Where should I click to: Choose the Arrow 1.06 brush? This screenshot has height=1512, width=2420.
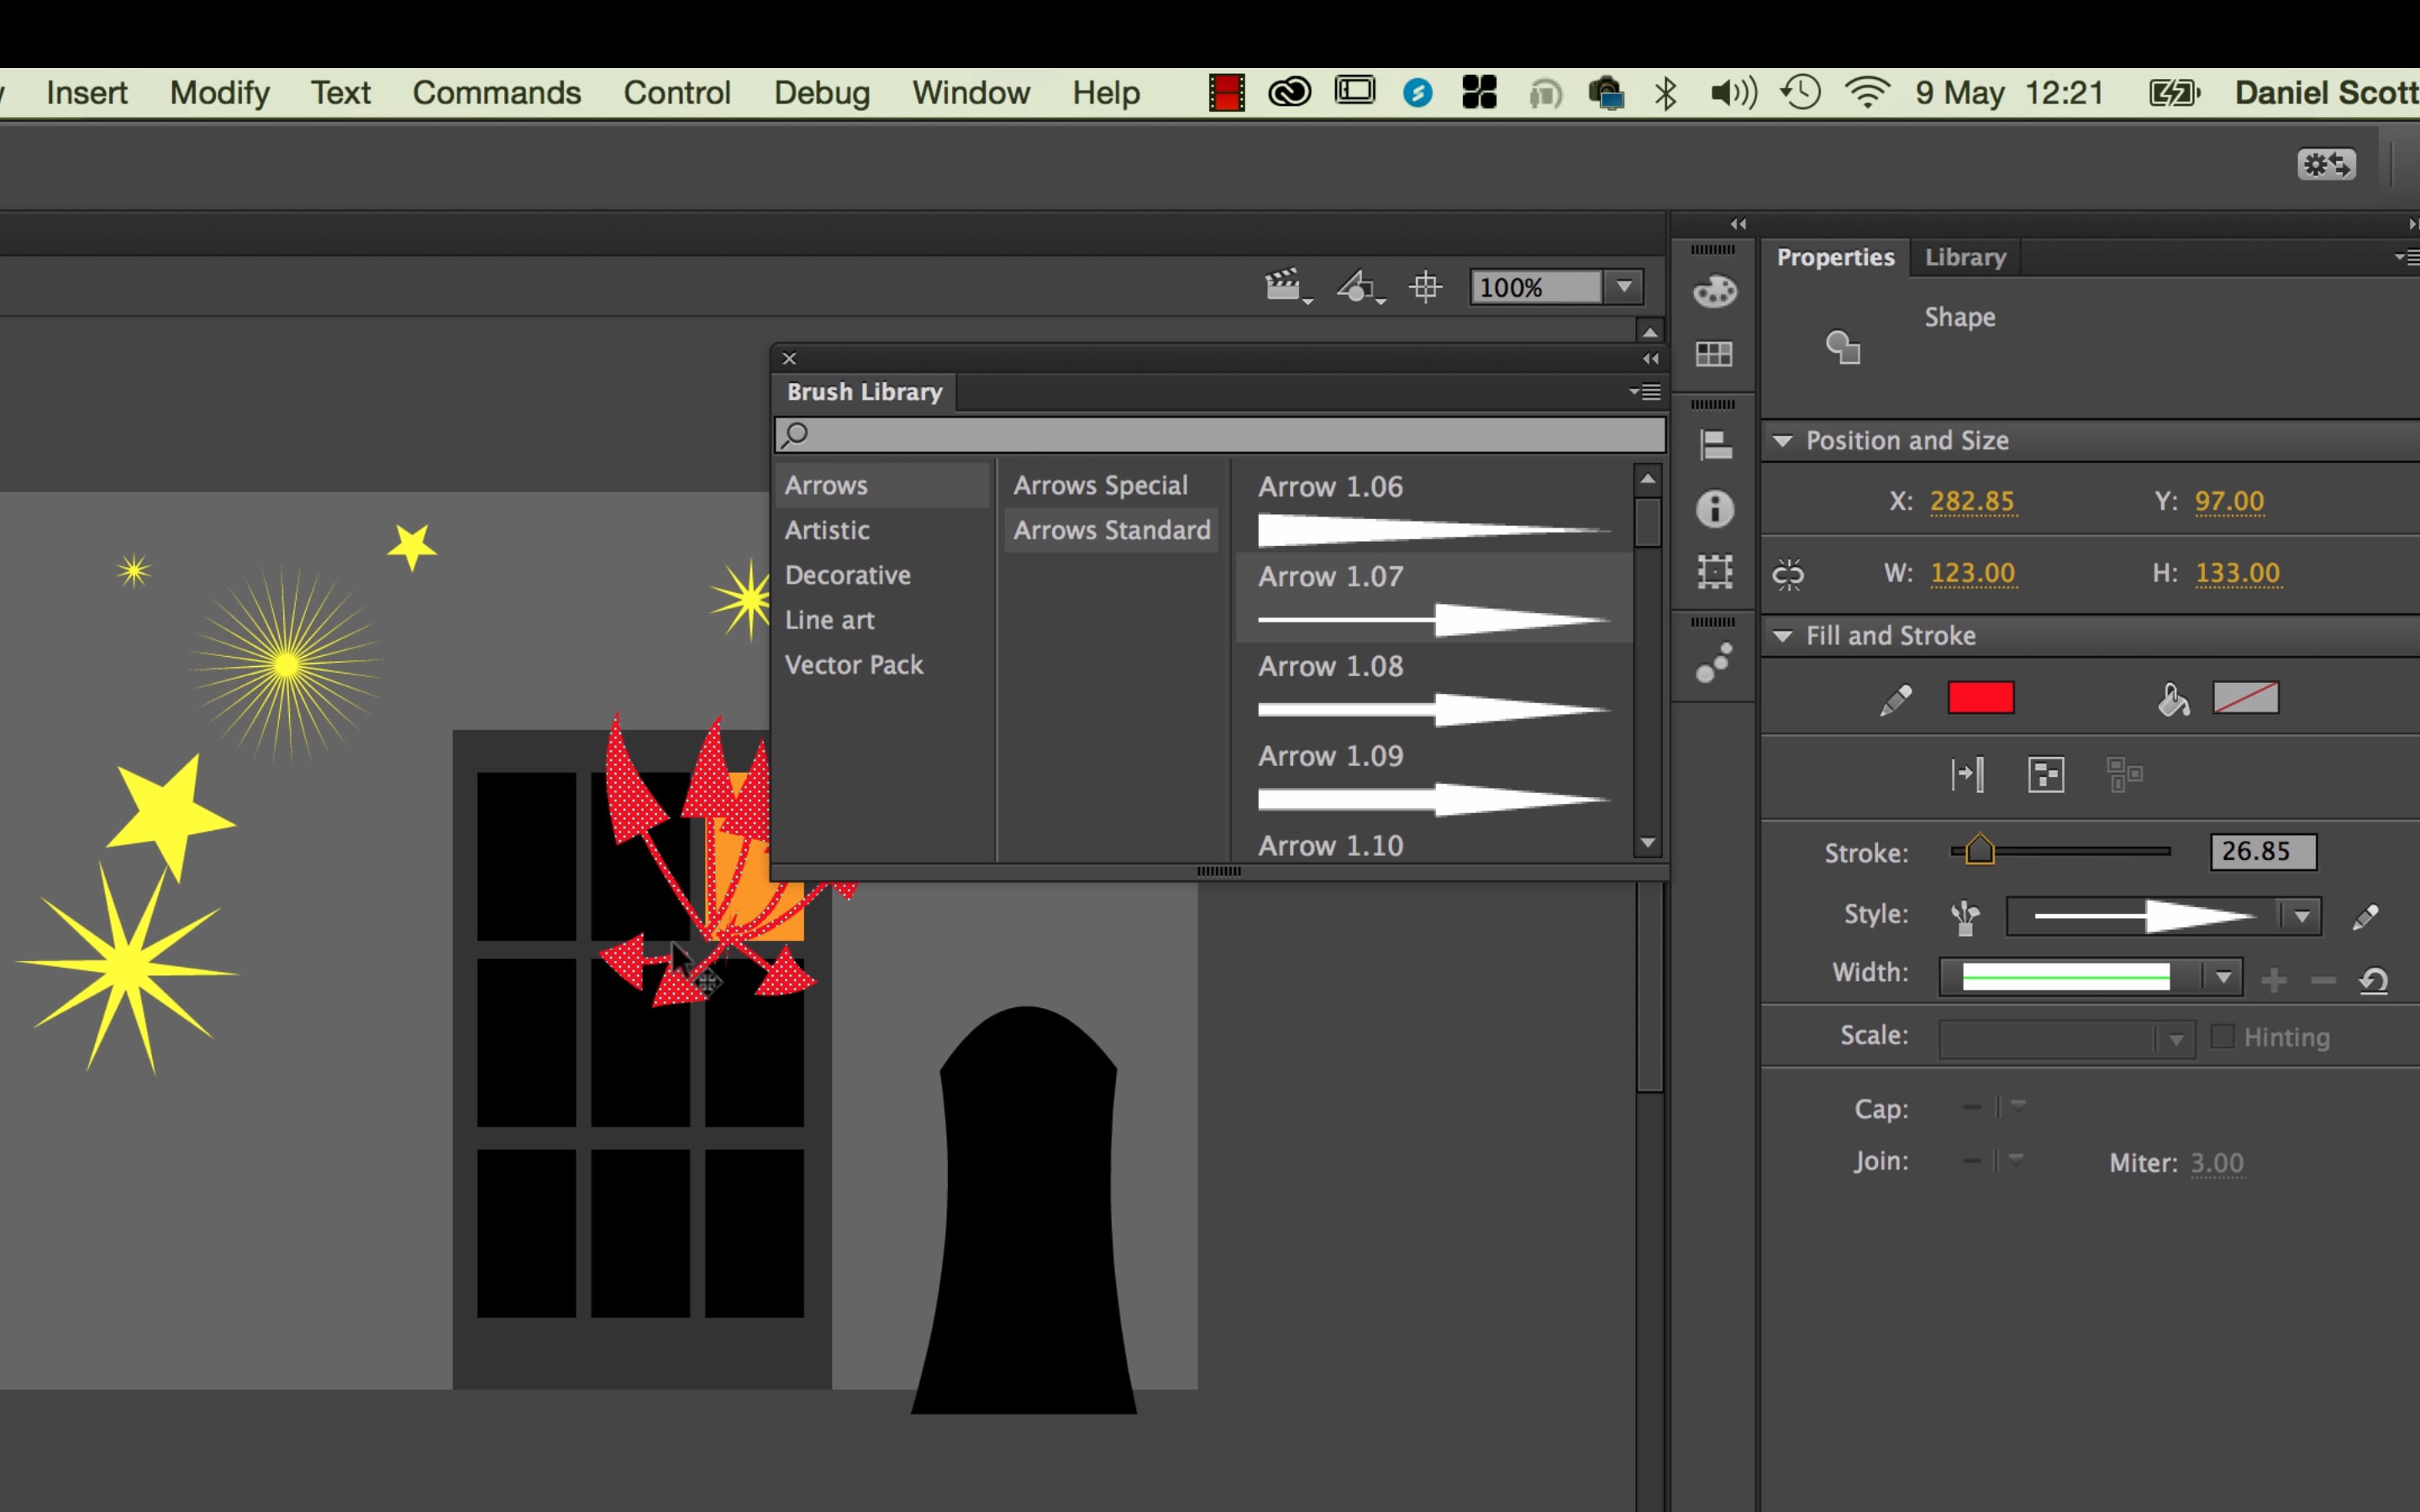pos(1433,508)
